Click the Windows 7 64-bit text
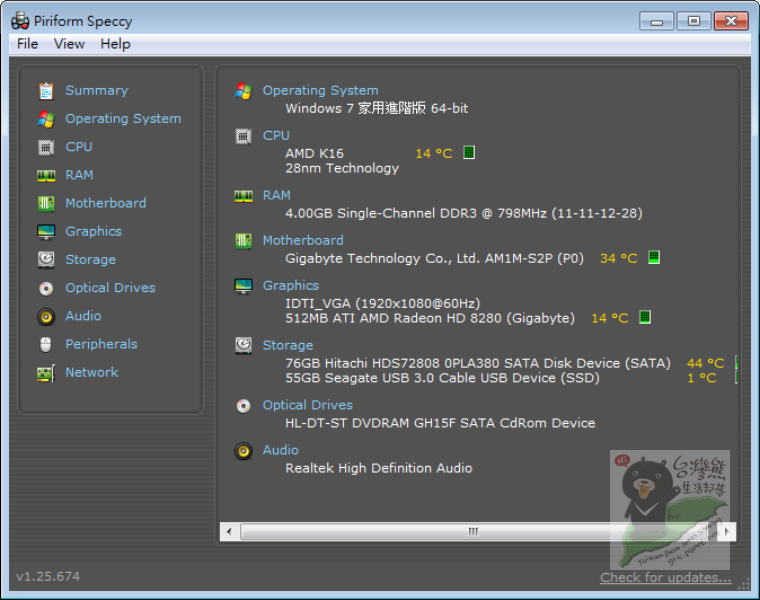Viewport: 760px width, 600px height. point(377,109)
